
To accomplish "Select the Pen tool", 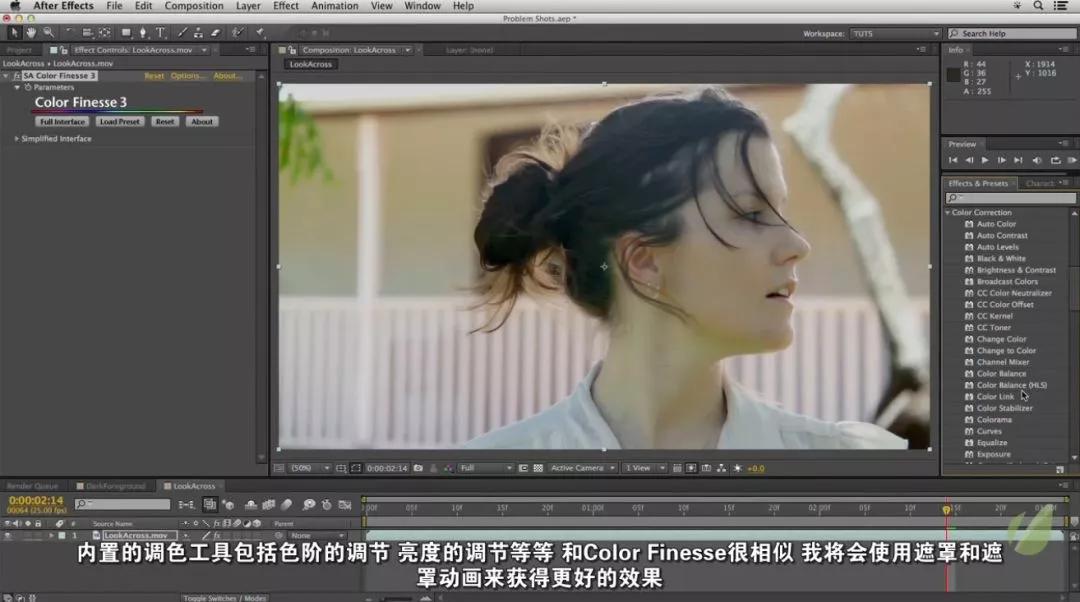I will pos(141,33).
